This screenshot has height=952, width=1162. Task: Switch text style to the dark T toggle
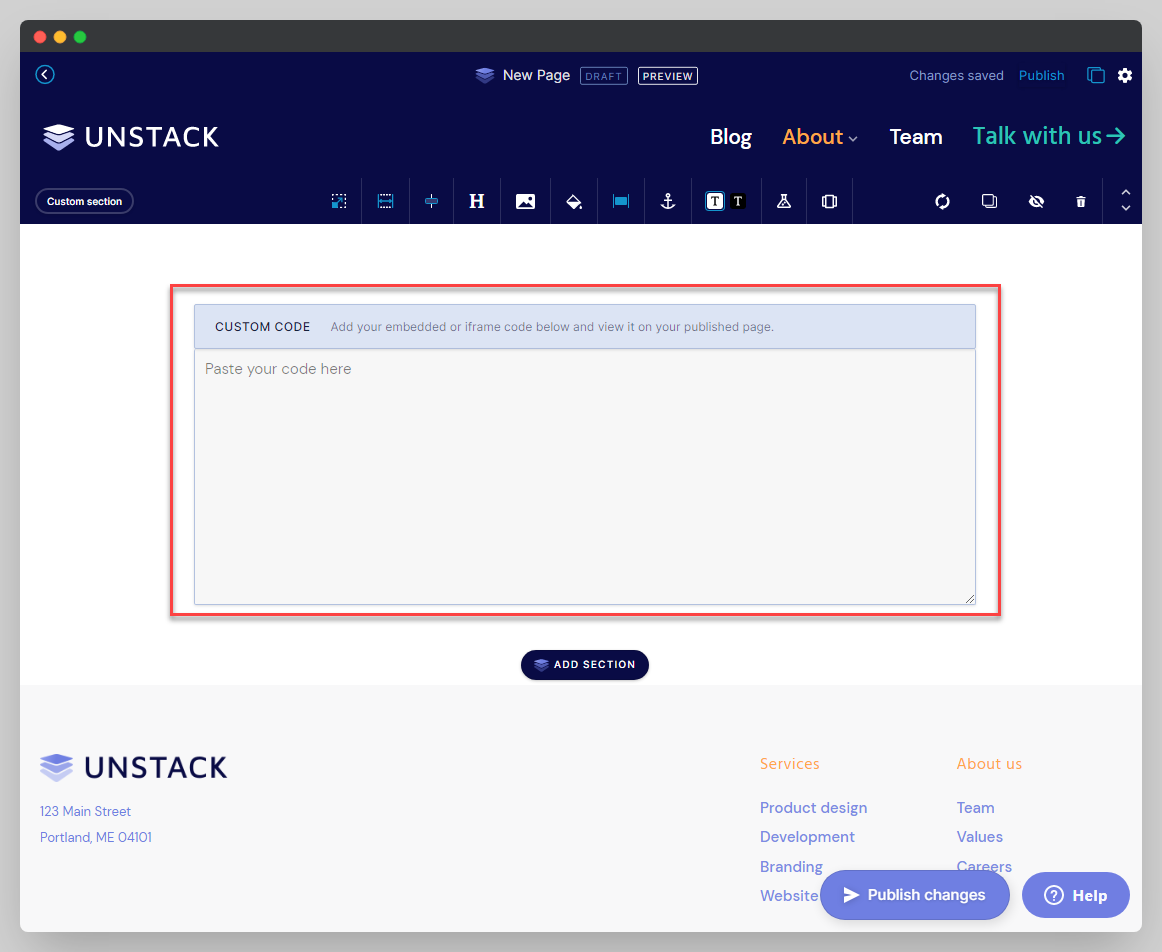click(738, 201)
